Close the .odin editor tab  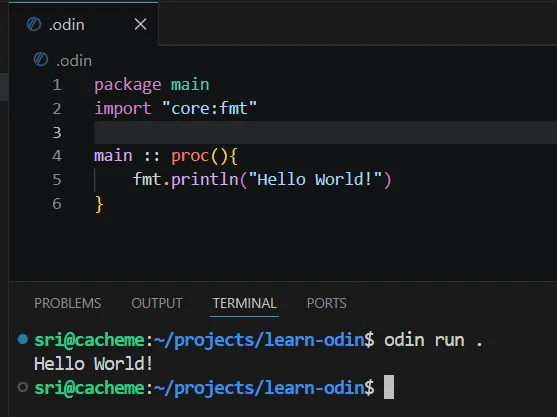click(141, 25)
